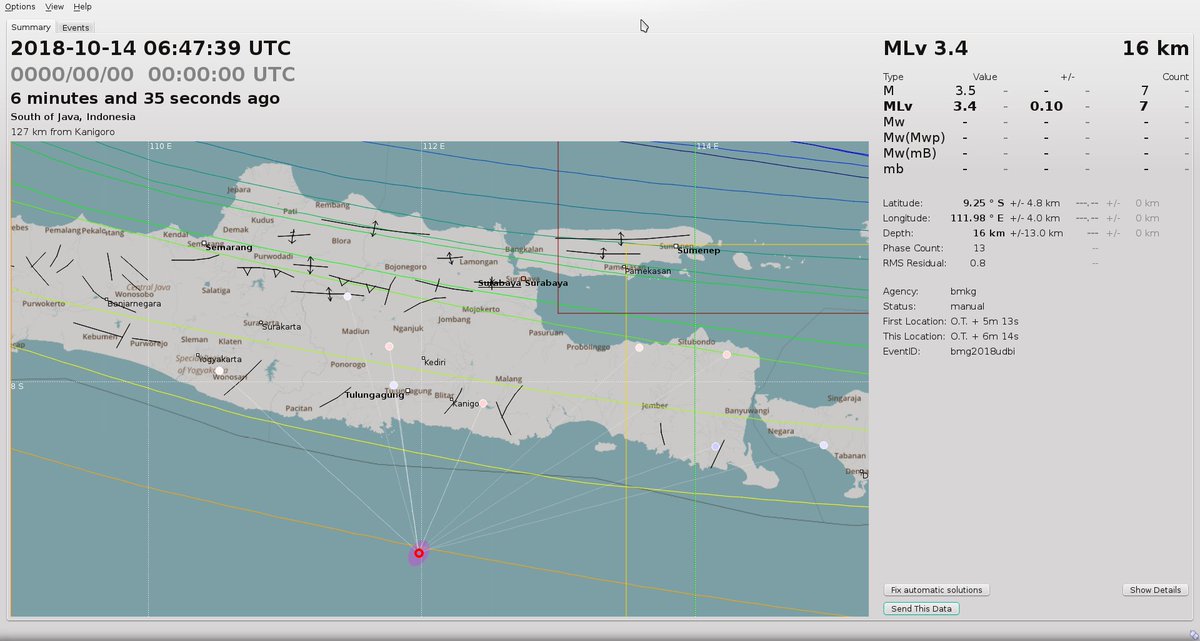The image size is (1200, 641).
Task: Click the '127 km from Kanigoro' text
Action: point(63,131)
